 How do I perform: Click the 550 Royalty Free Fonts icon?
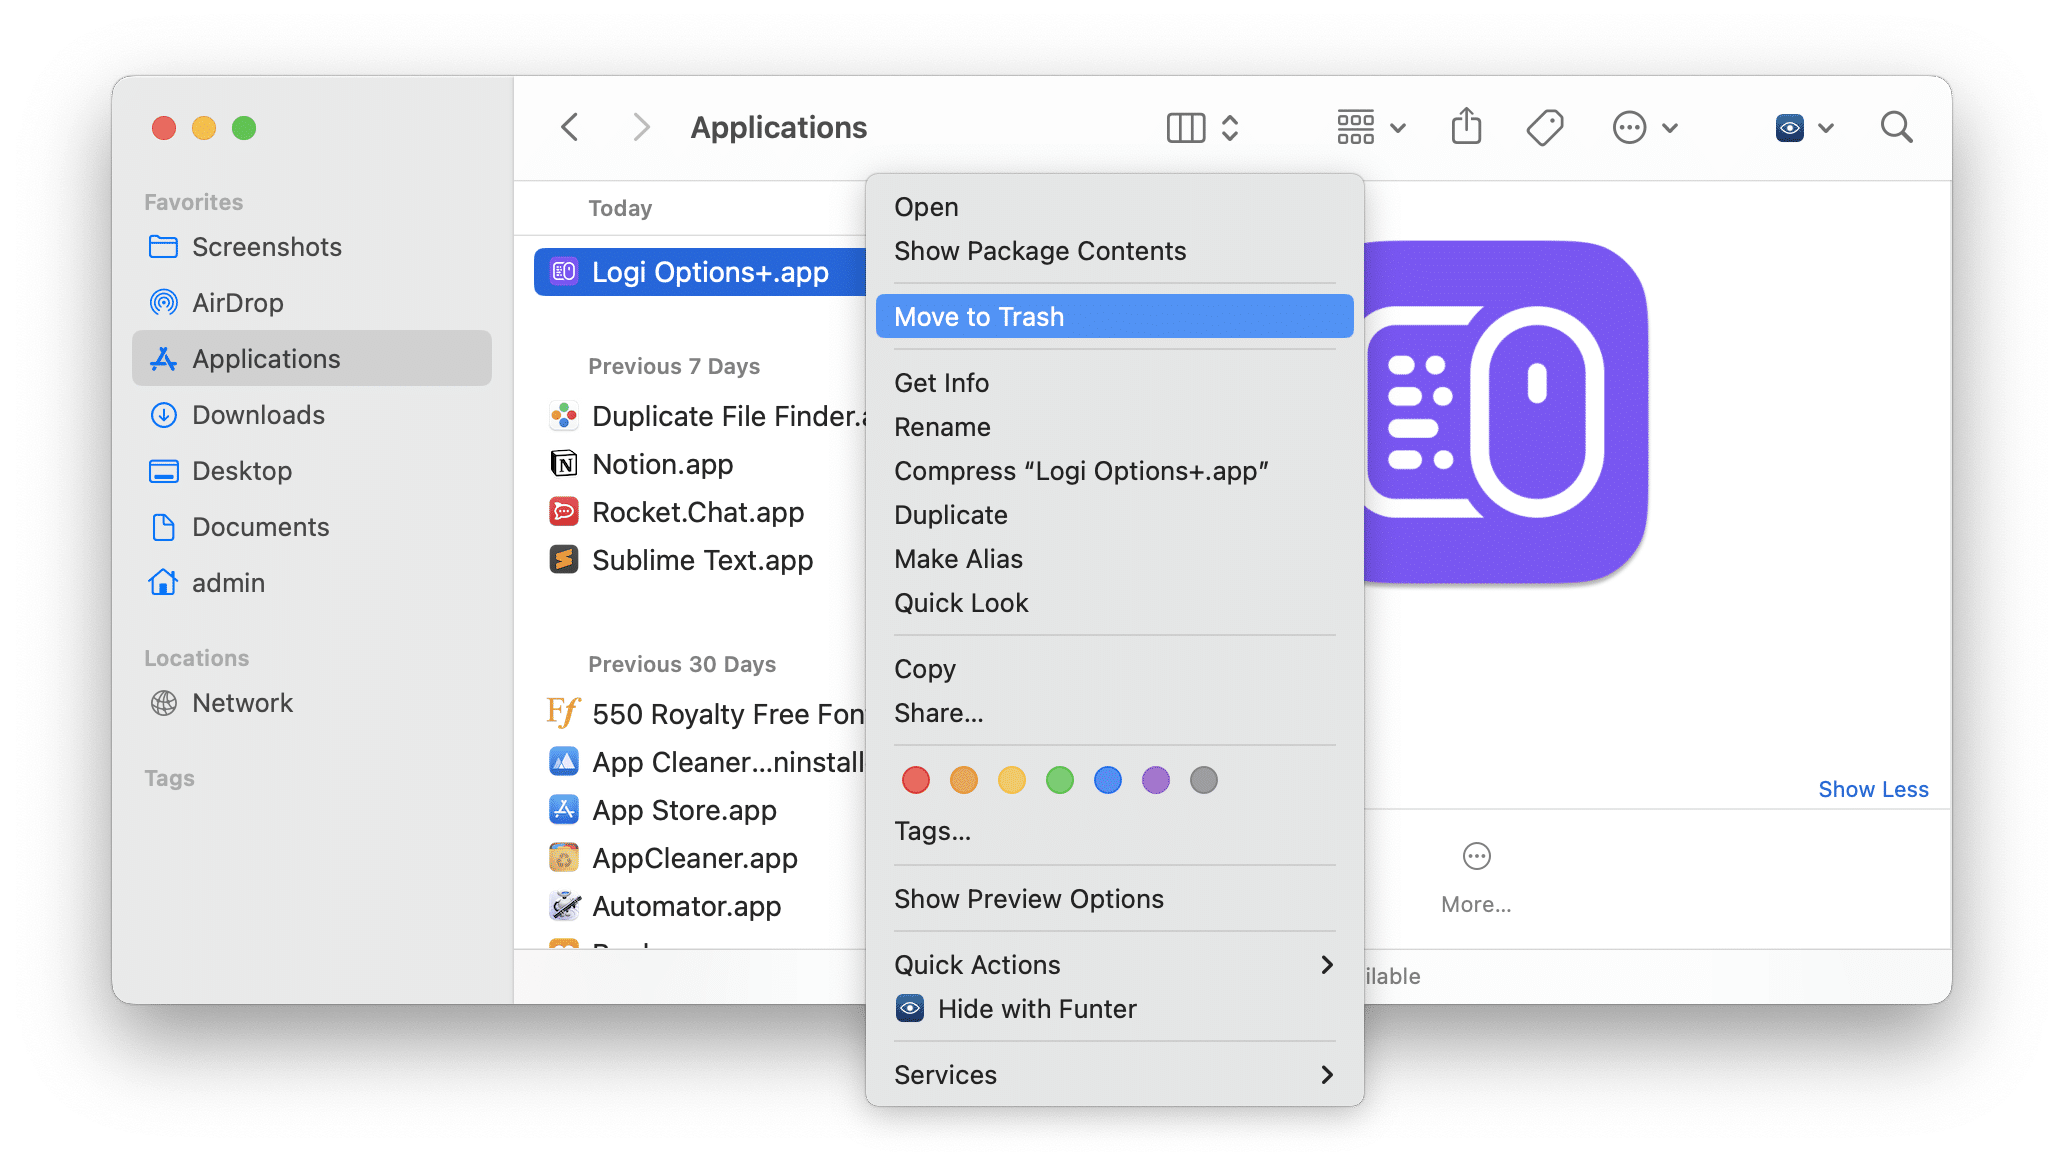(564, 713)
